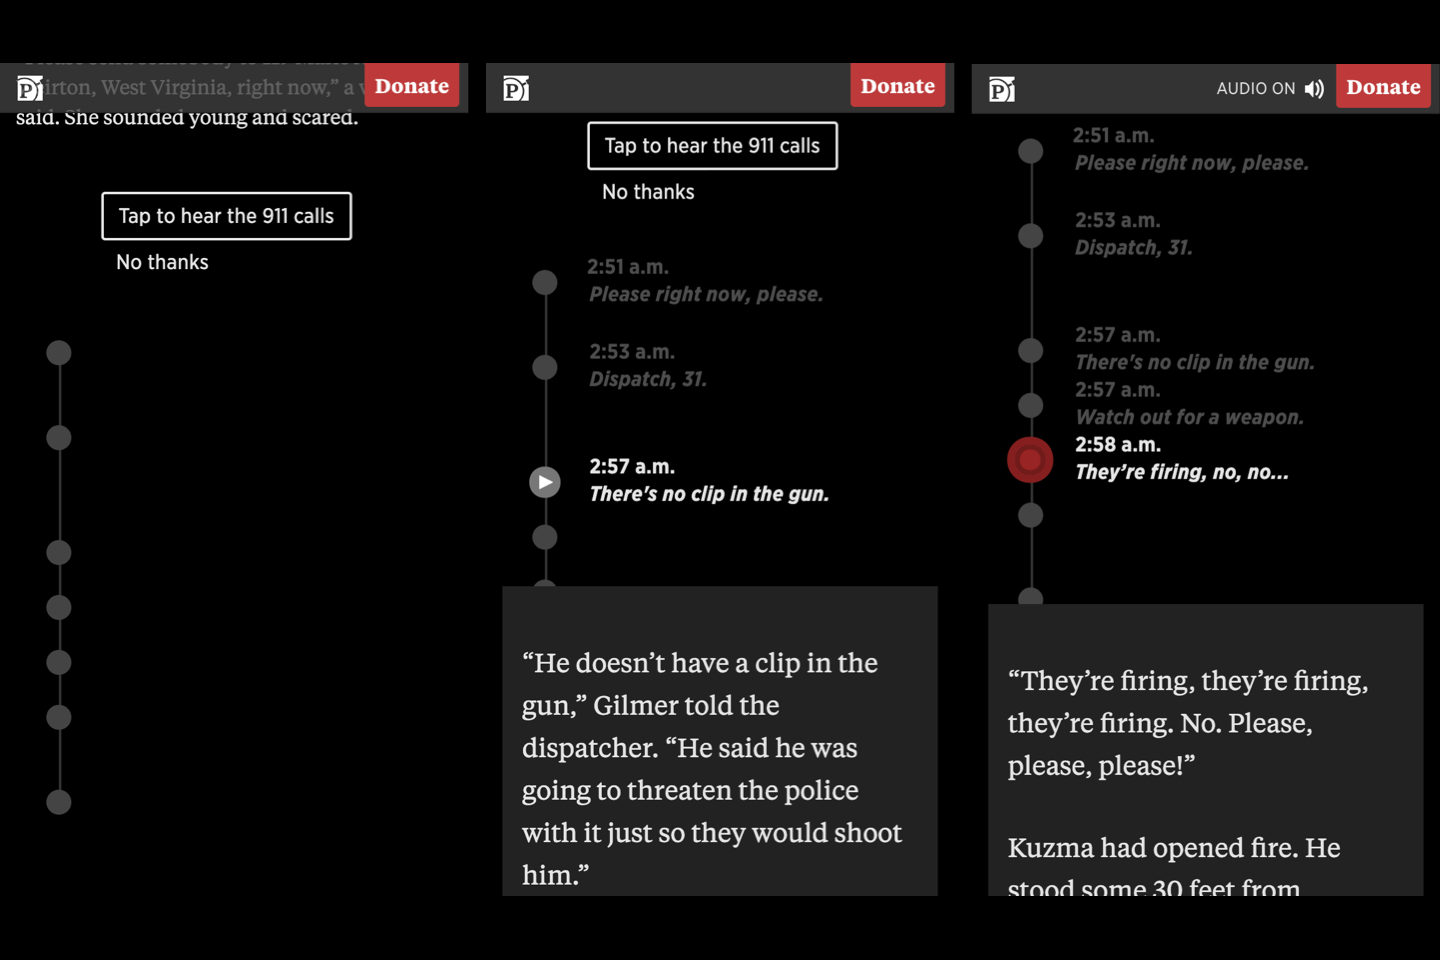Select 2:51 a.m. dot in right screen

pos(1031,151)
